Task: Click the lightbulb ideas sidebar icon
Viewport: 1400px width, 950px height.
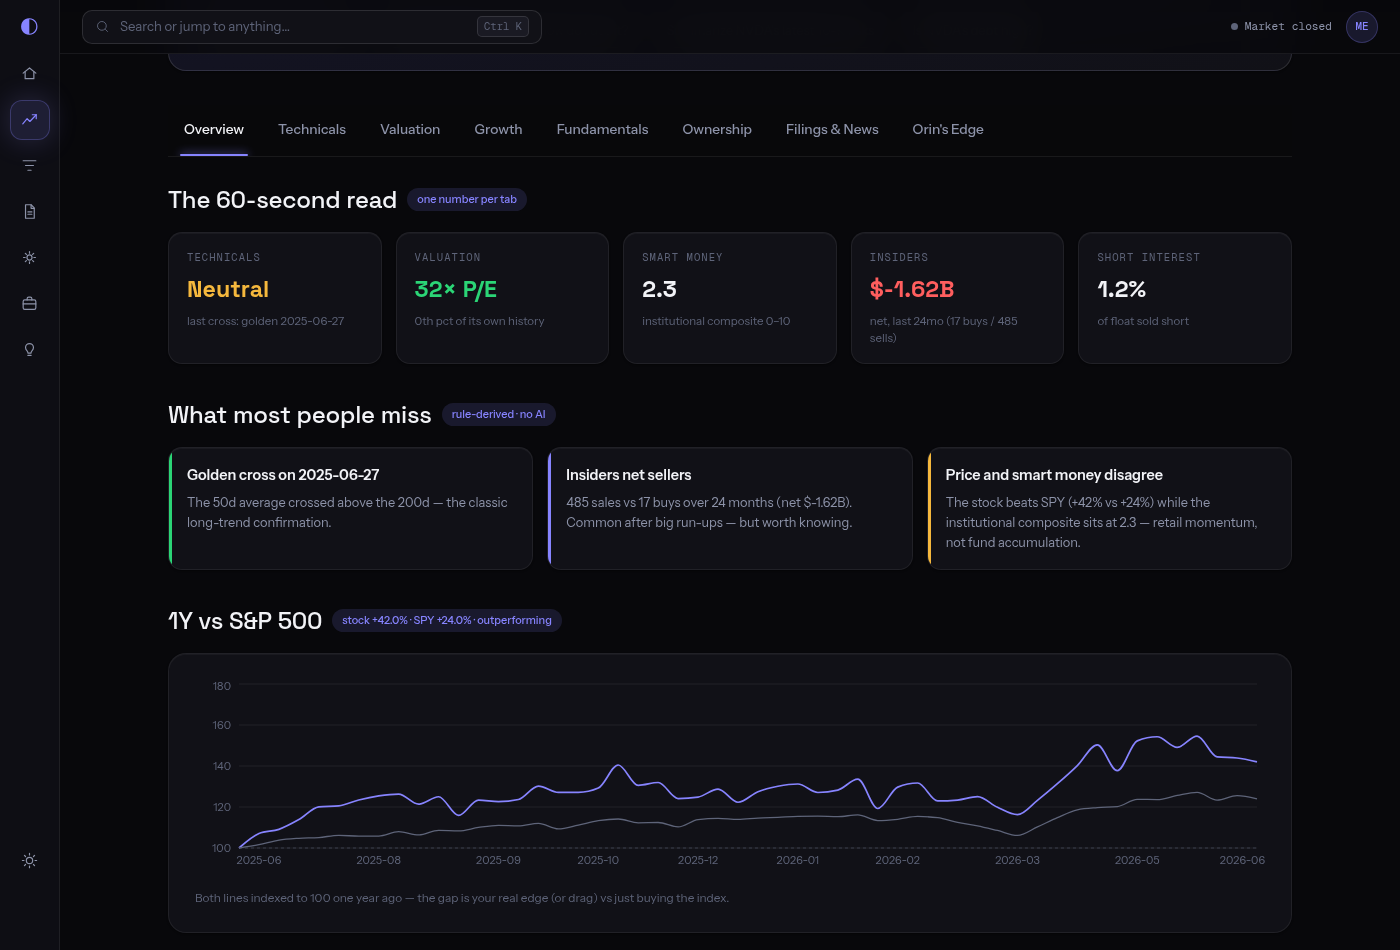Action: click(29, 349)
